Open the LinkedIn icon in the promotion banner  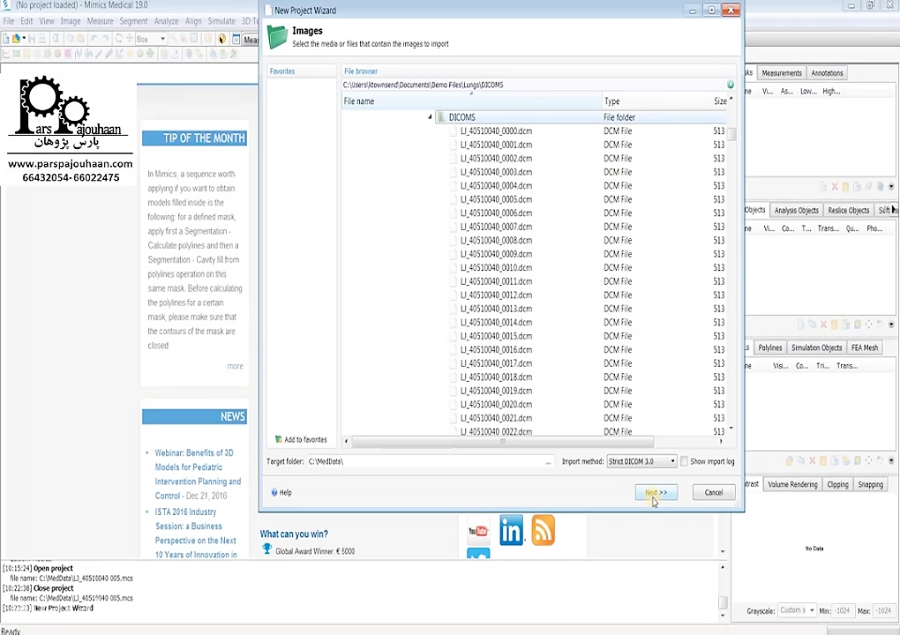[511, 531]
